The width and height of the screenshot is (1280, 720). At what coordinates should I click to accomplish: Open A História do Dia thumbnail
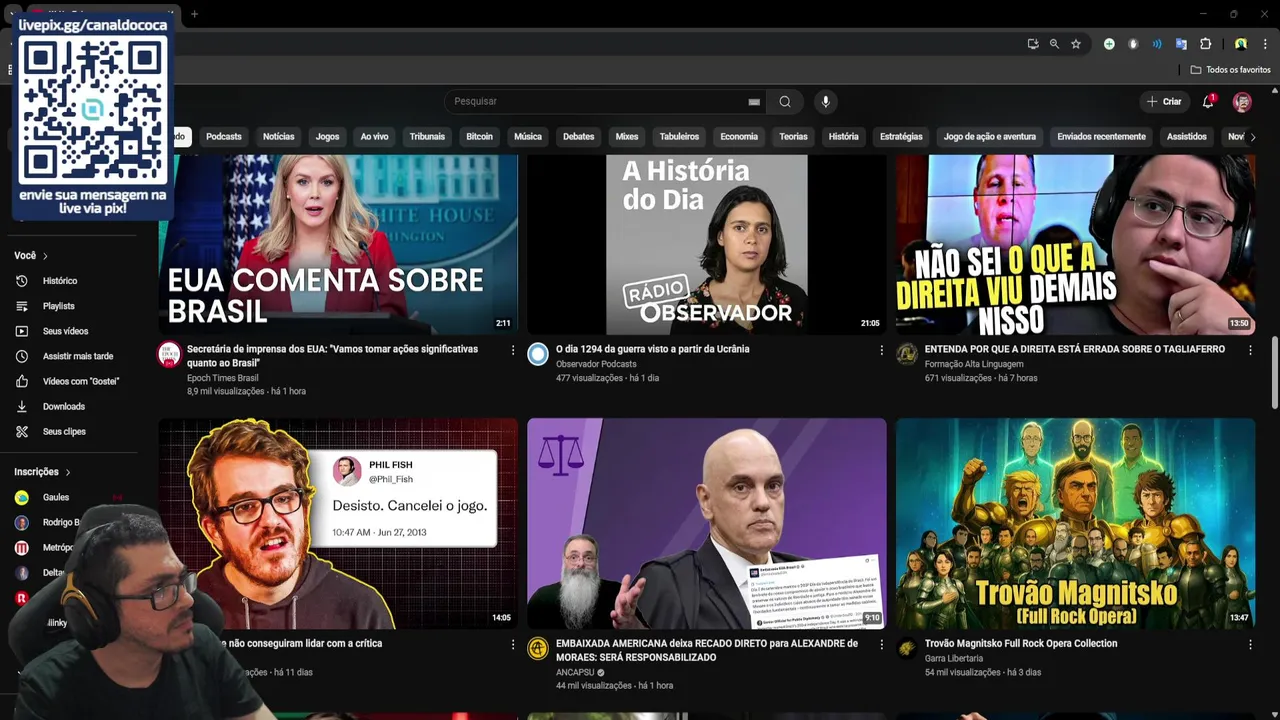coord(707,244)
